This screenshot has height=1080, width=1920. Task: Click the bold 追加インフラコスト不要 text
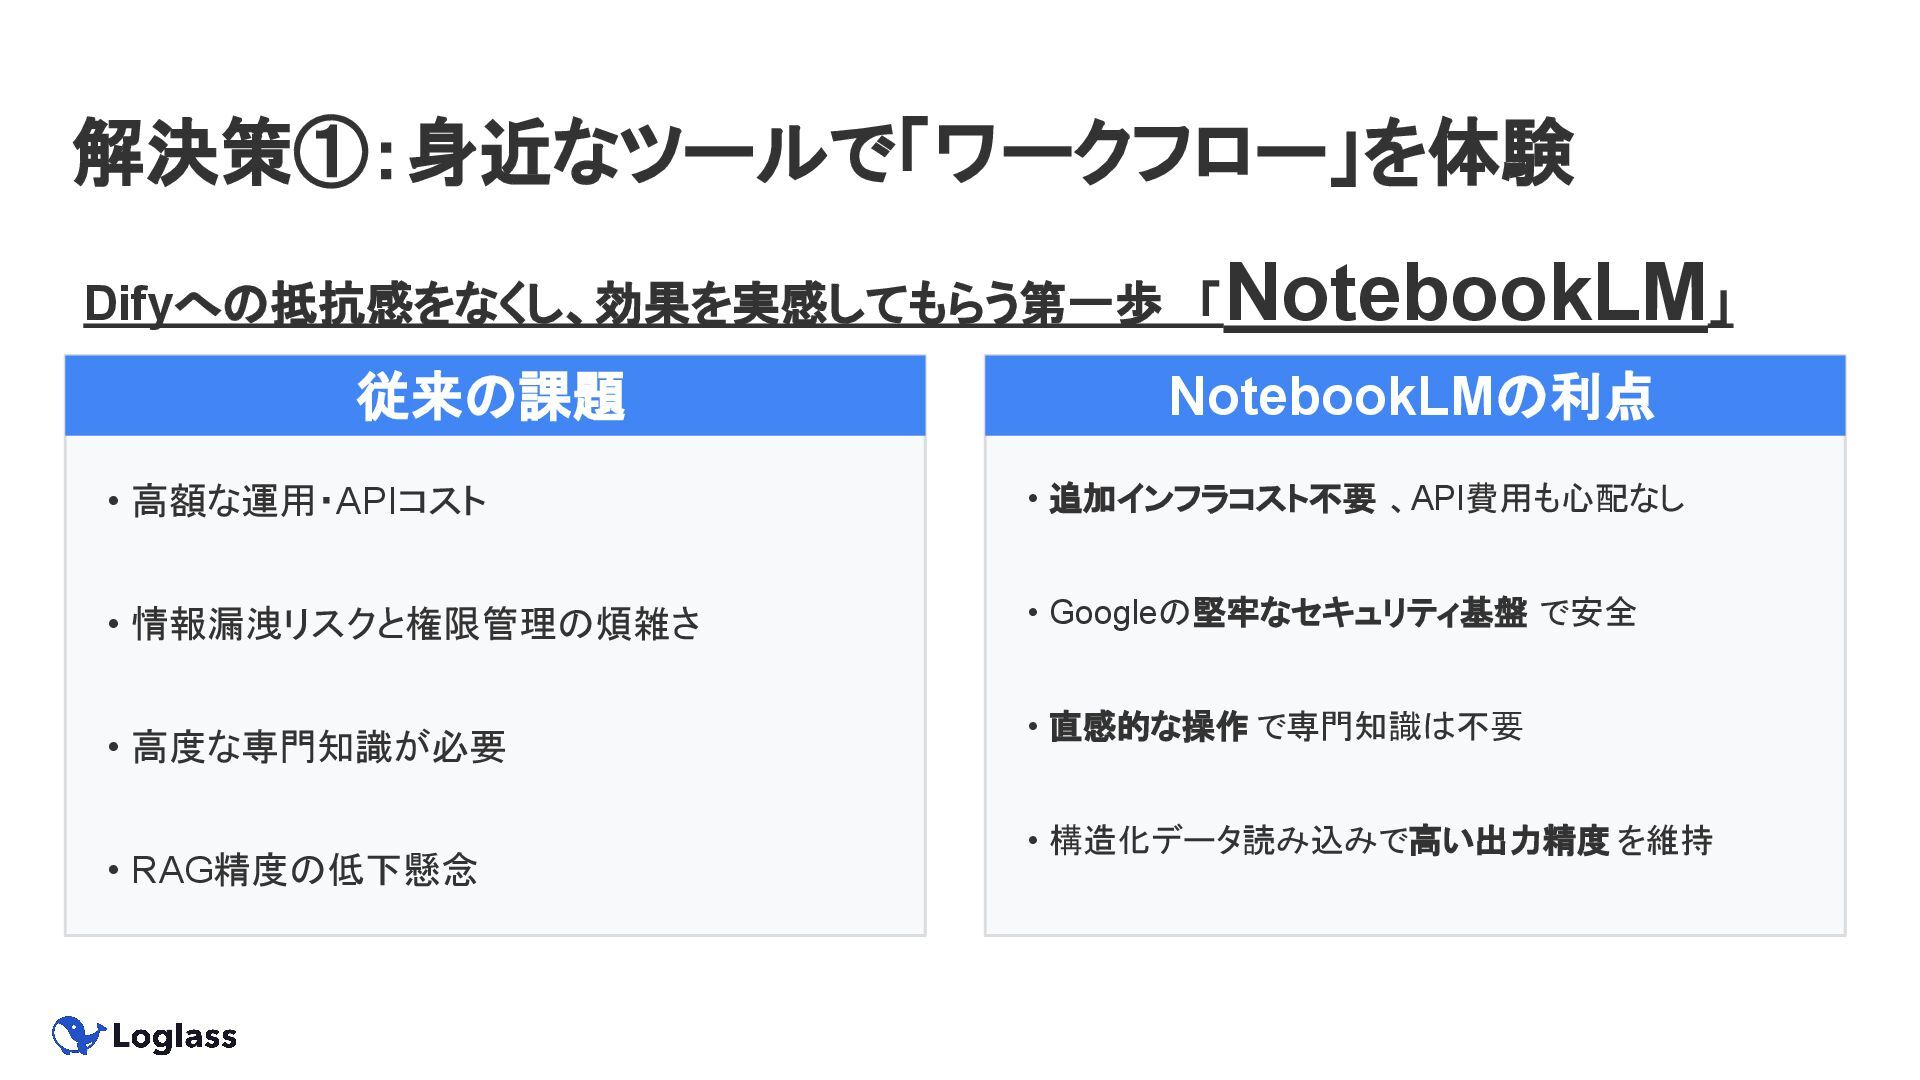(x=1212, y=498)
